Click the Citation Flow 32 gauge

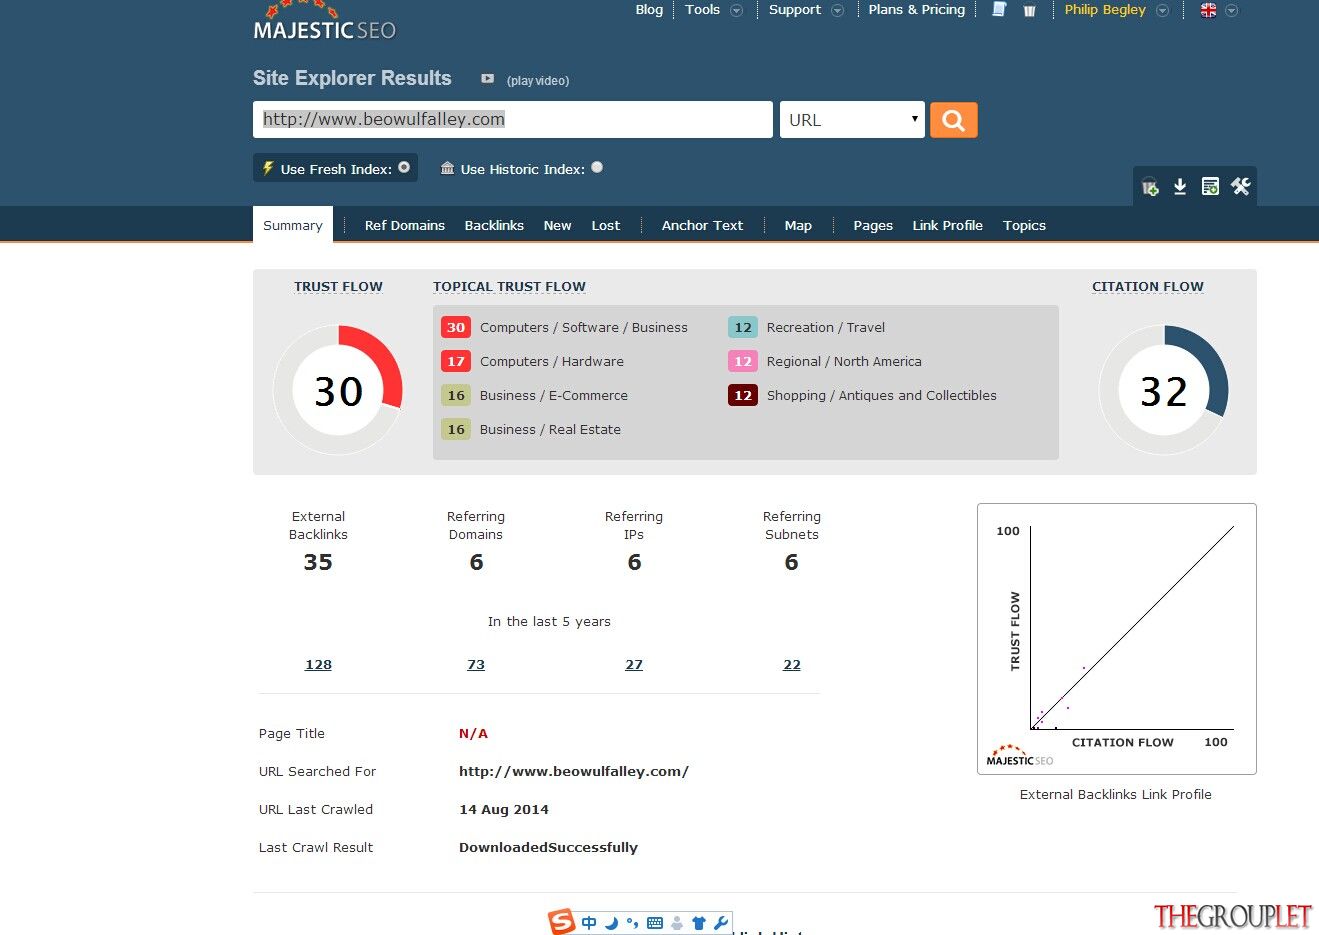point(1164,390)
